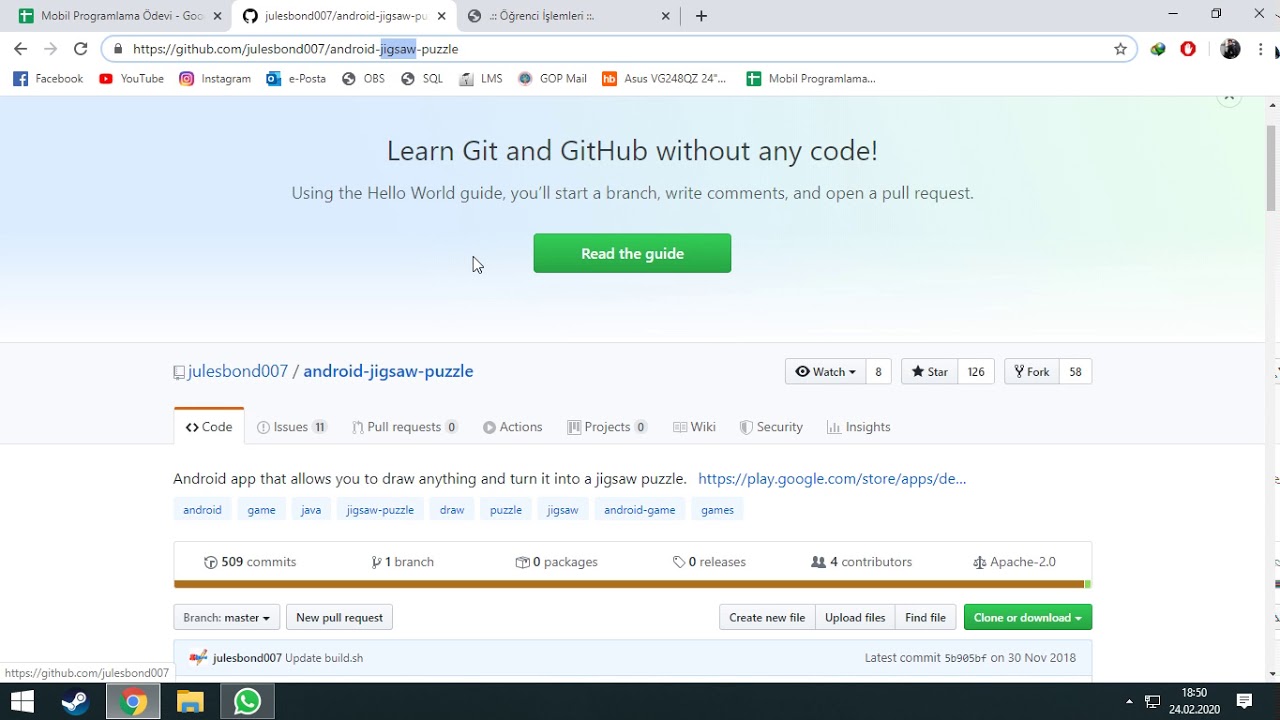Open e-Posta bookmark

(297, 78)
